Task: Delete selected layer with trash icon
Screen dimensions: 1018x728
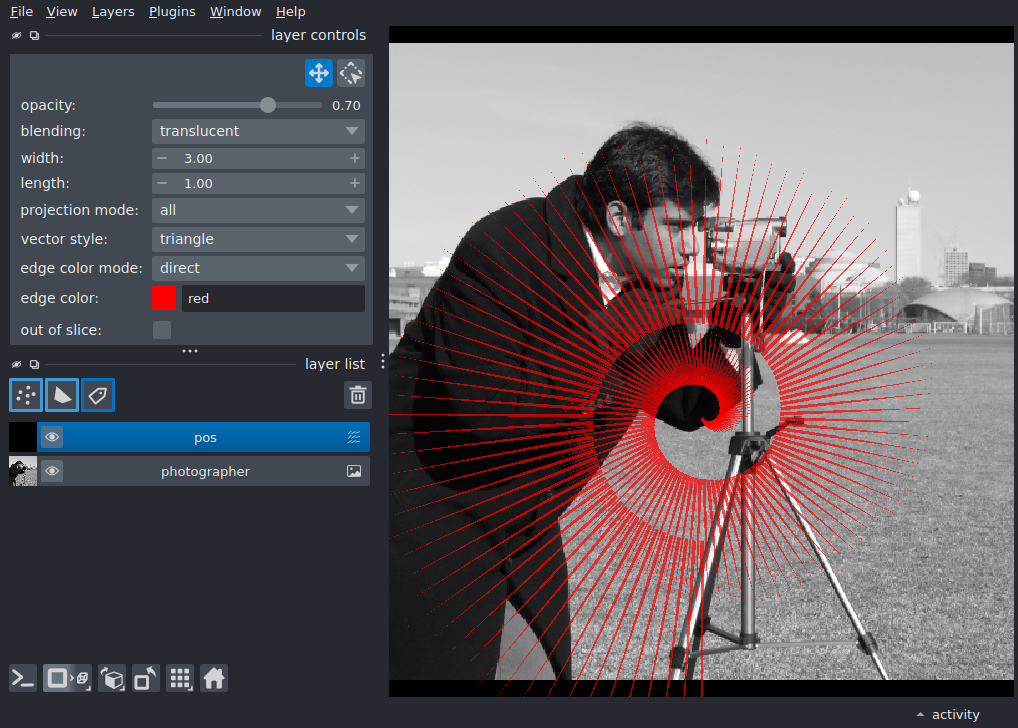Action: coord(358,395)
